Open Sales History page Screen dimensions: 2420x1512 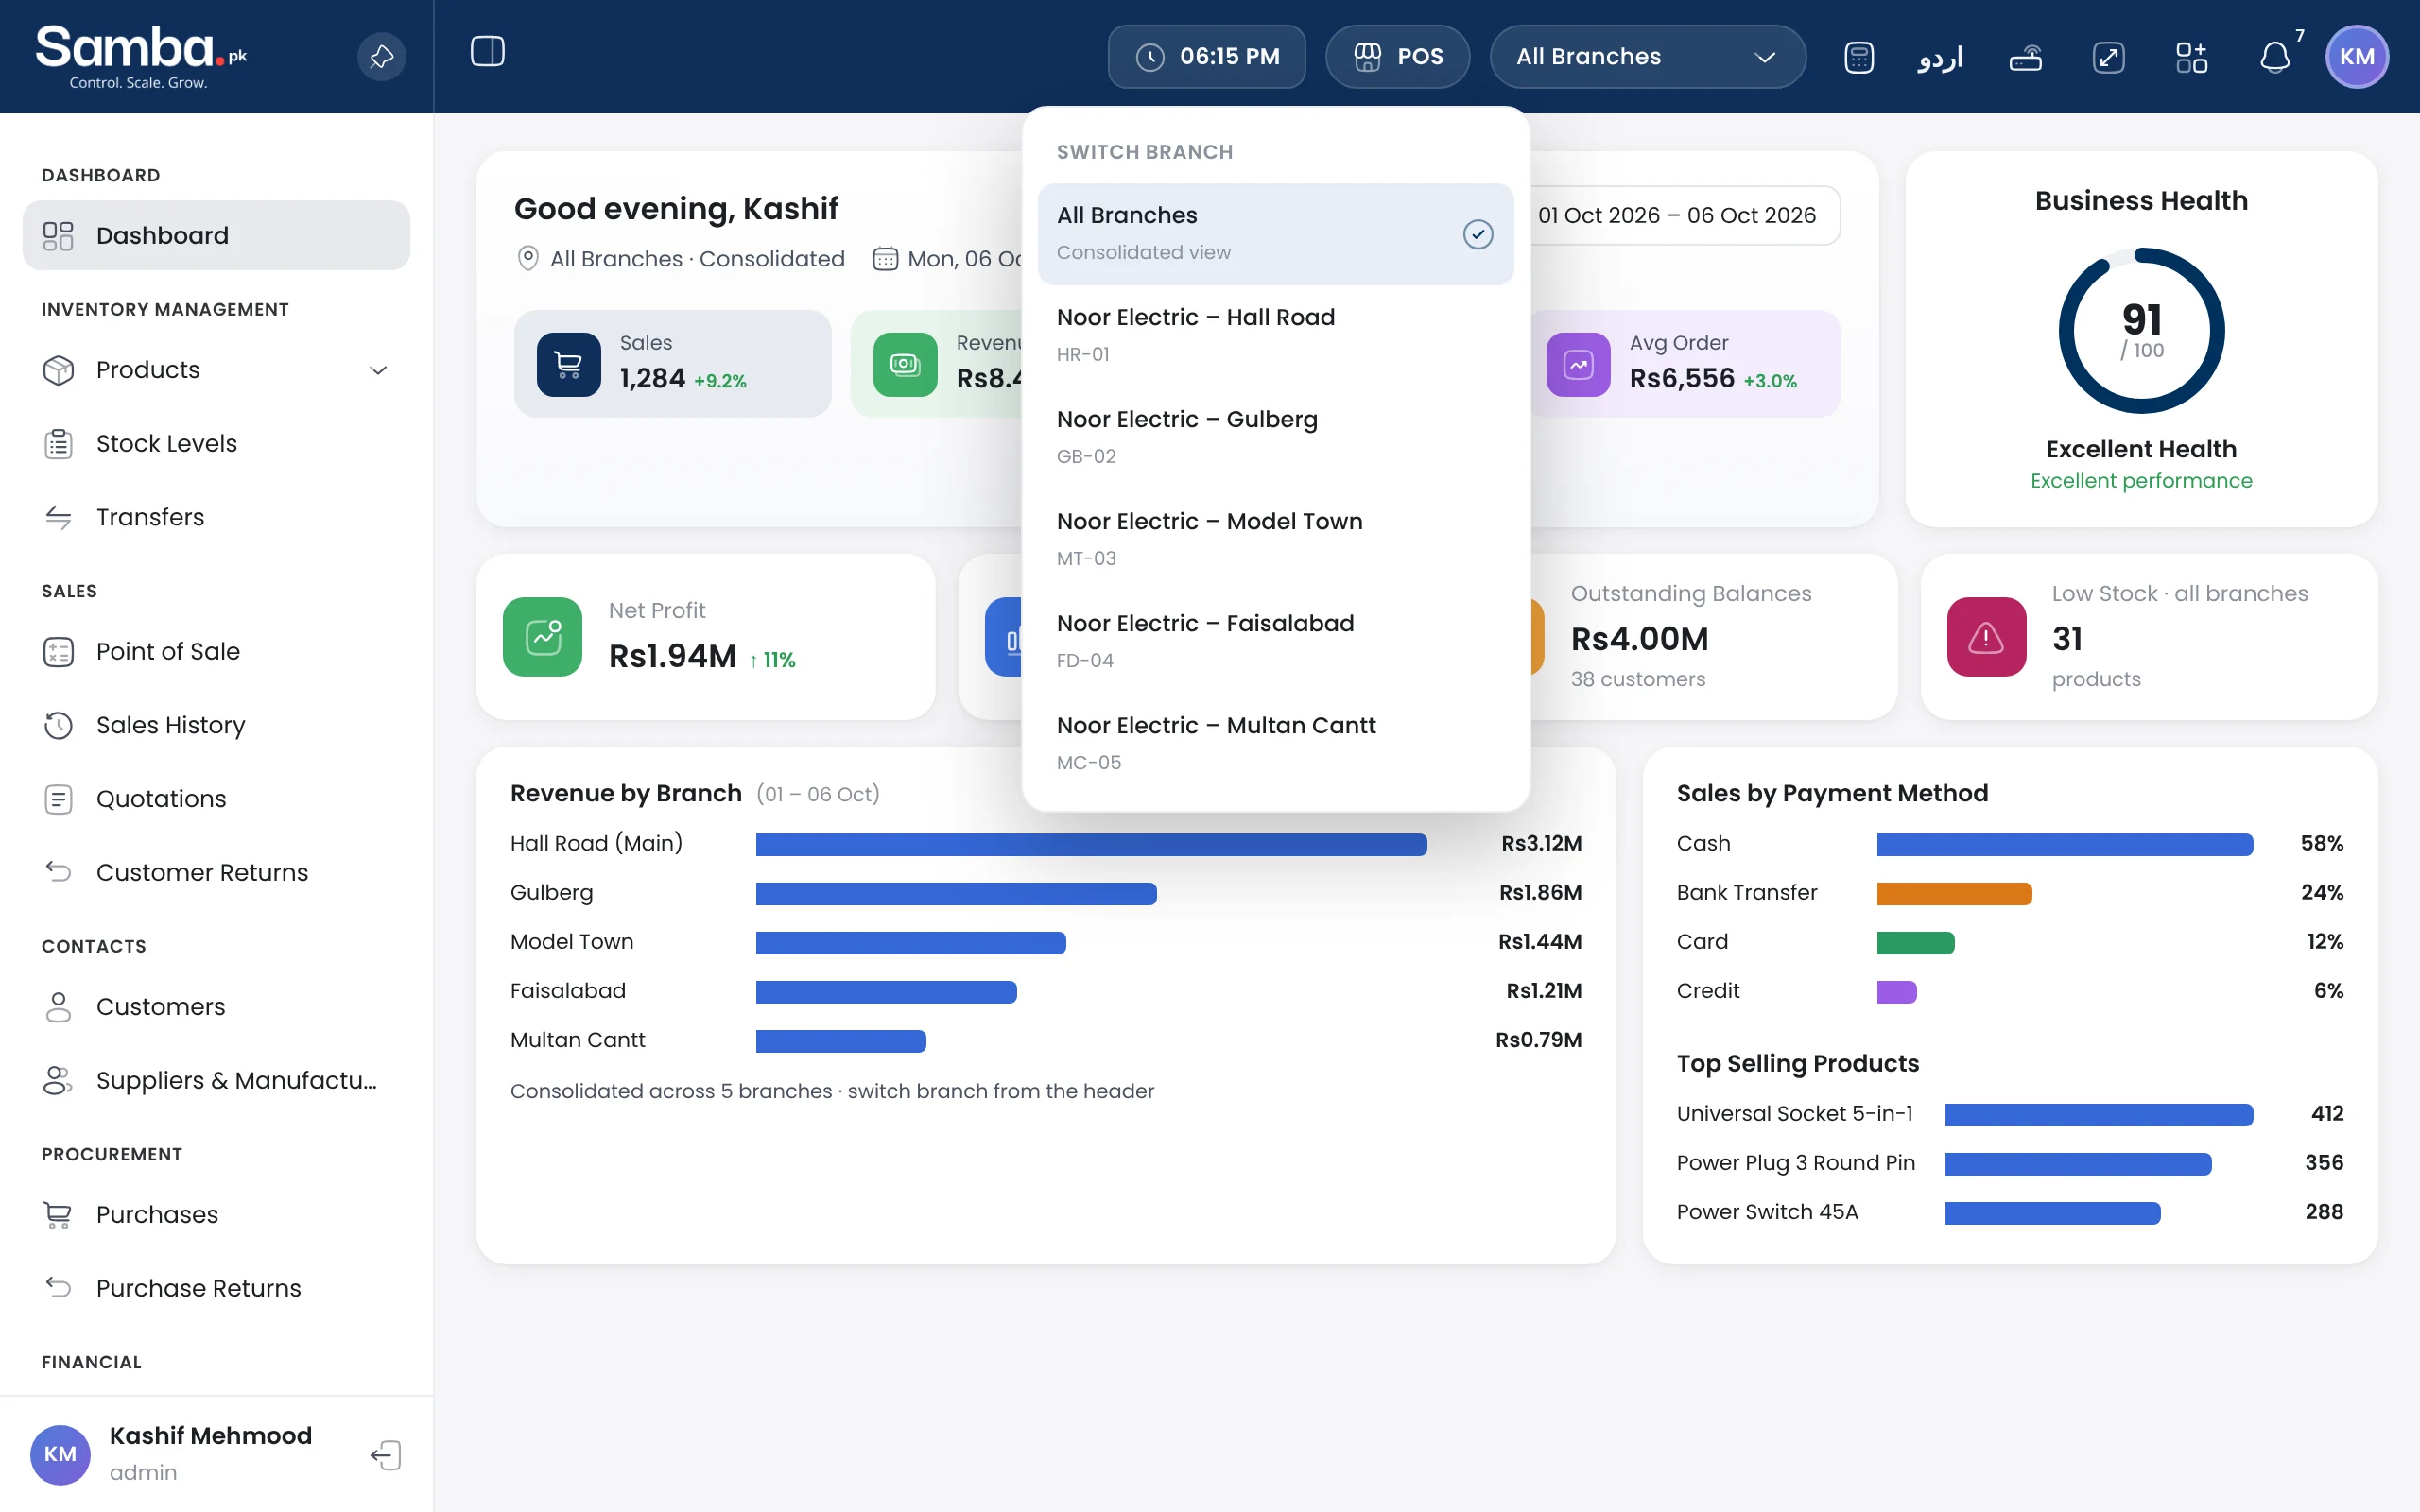(216, 725)
